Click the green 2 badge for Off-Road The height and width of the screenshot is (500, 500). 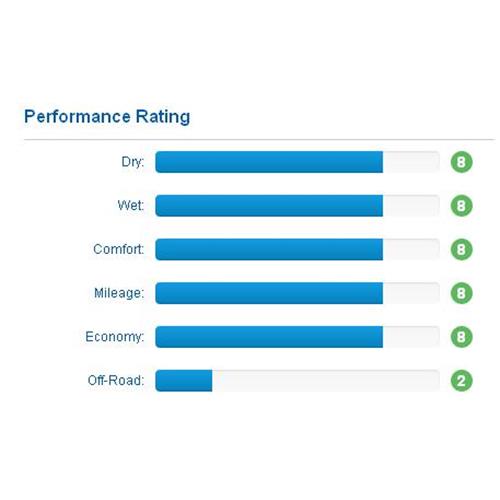coord(461,380)
